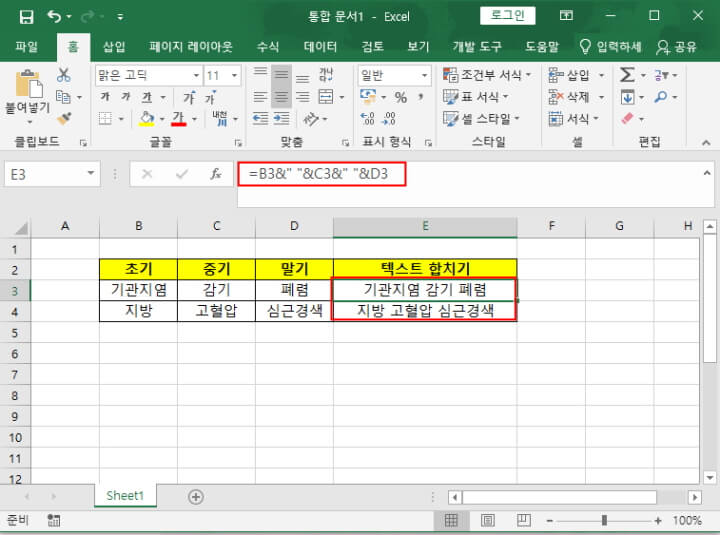Viewport: 720px width, 535px height.
Task: Align text to bottom
Action: tap(302, 77)
